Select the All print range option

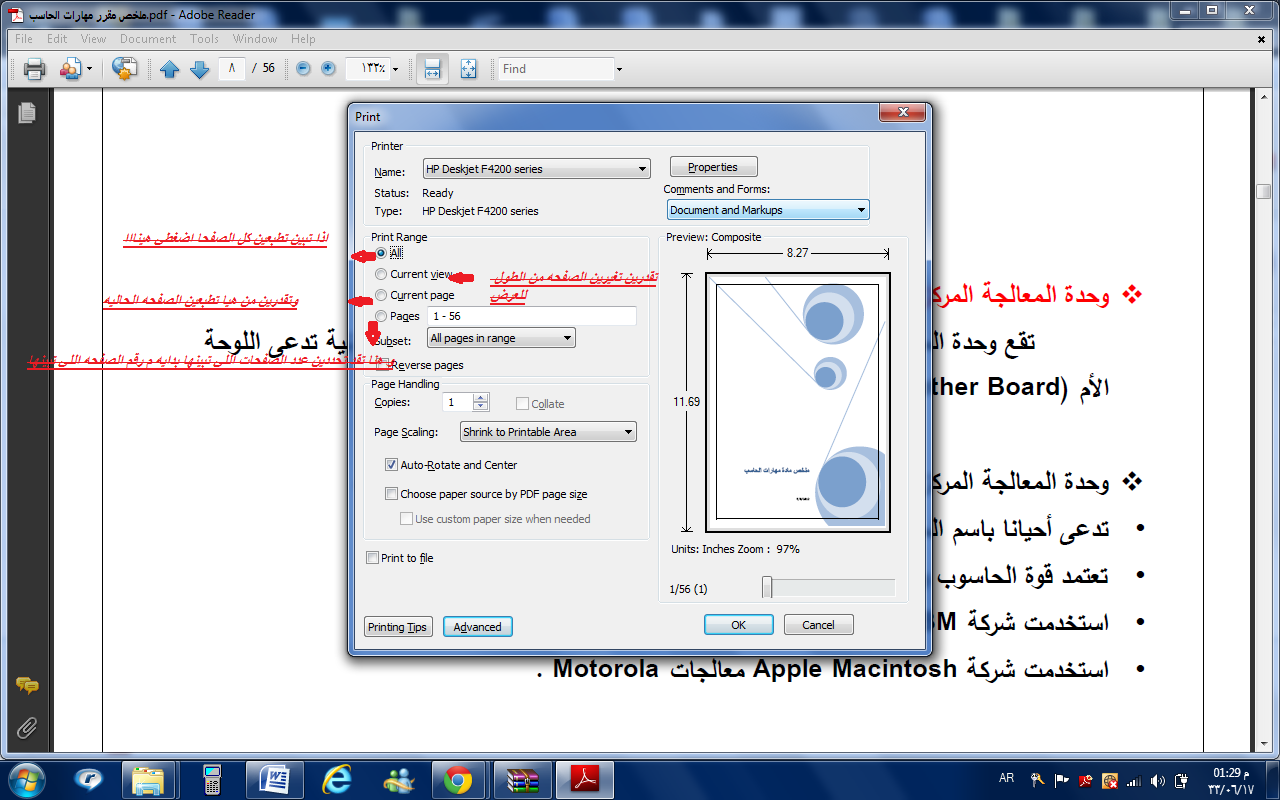point(381,253)
